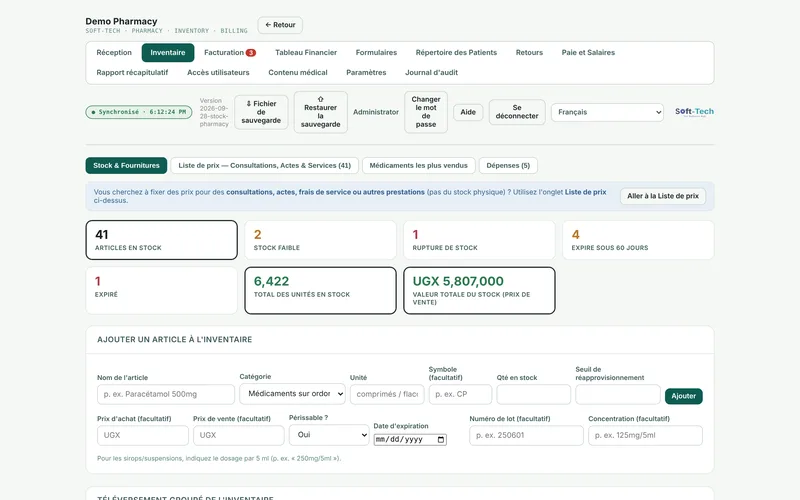Select the Expire sous 60 jours card

pos(638,240)
